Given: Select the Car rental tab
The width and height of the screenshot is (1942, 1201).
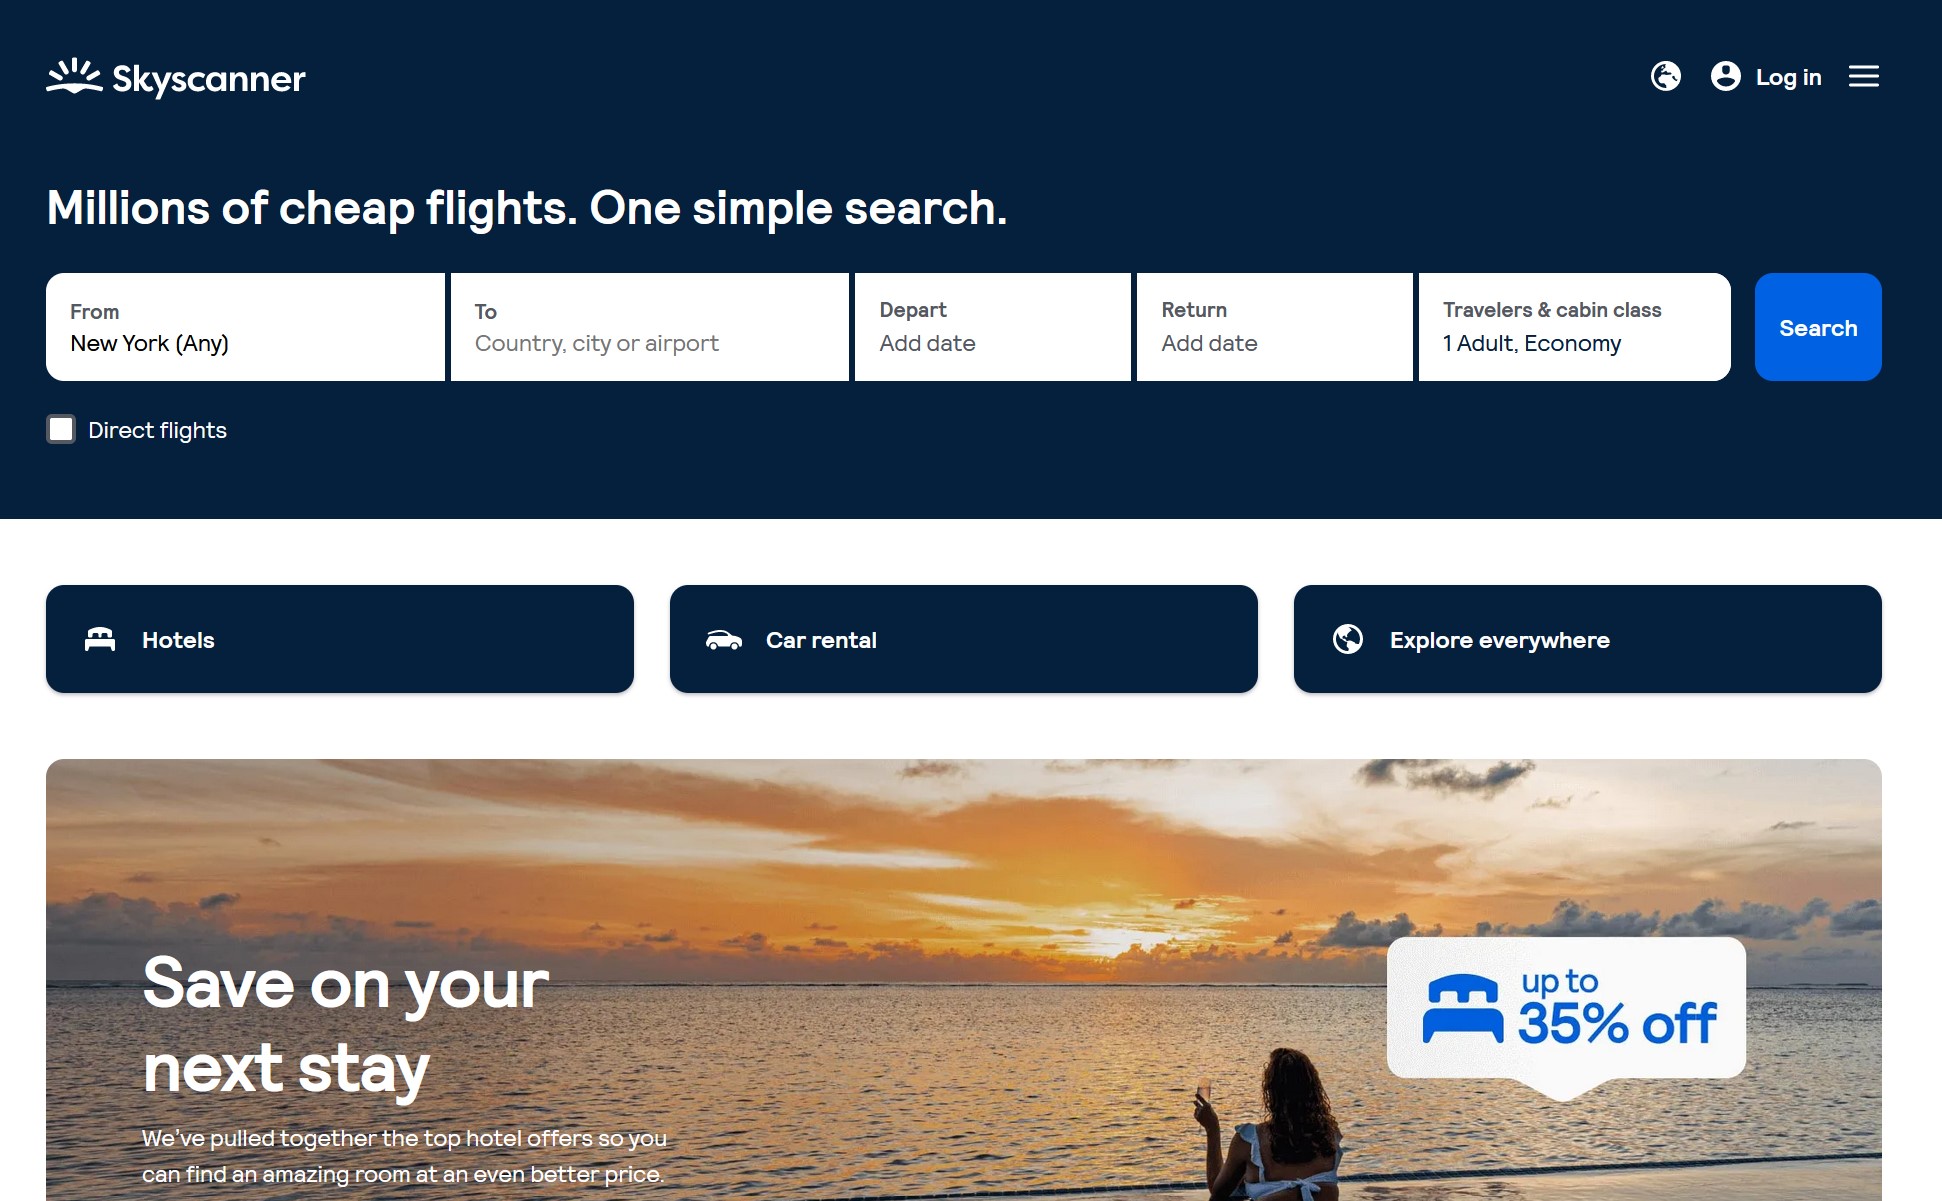Looking at the screenshot, I should (963, 639).
